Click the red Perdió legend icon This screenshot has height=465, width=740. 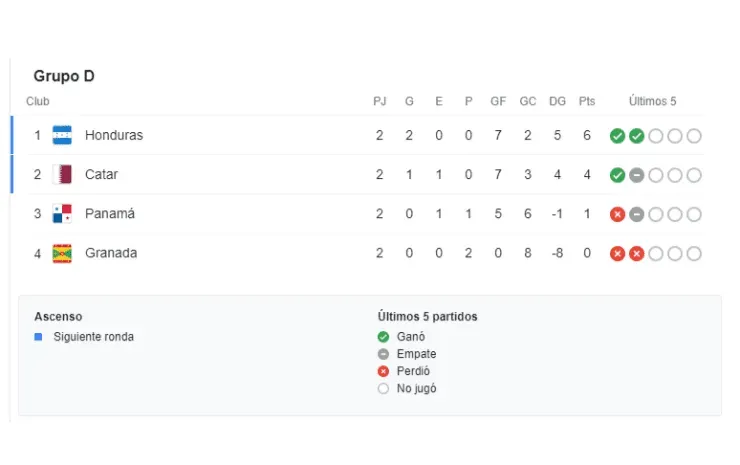pyautogui.click(x=383, y=371)
